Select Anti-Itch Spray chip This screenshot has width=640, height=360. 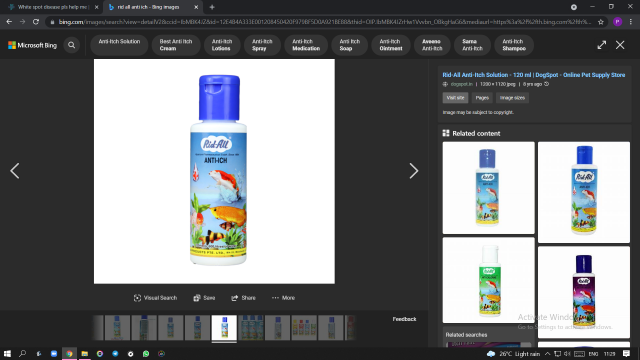point(262,44)
